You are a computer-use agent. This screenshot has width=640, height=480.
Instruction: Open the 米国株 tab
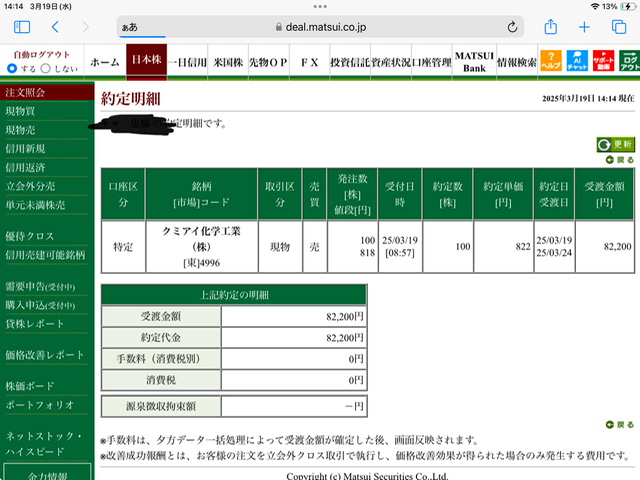228,62
